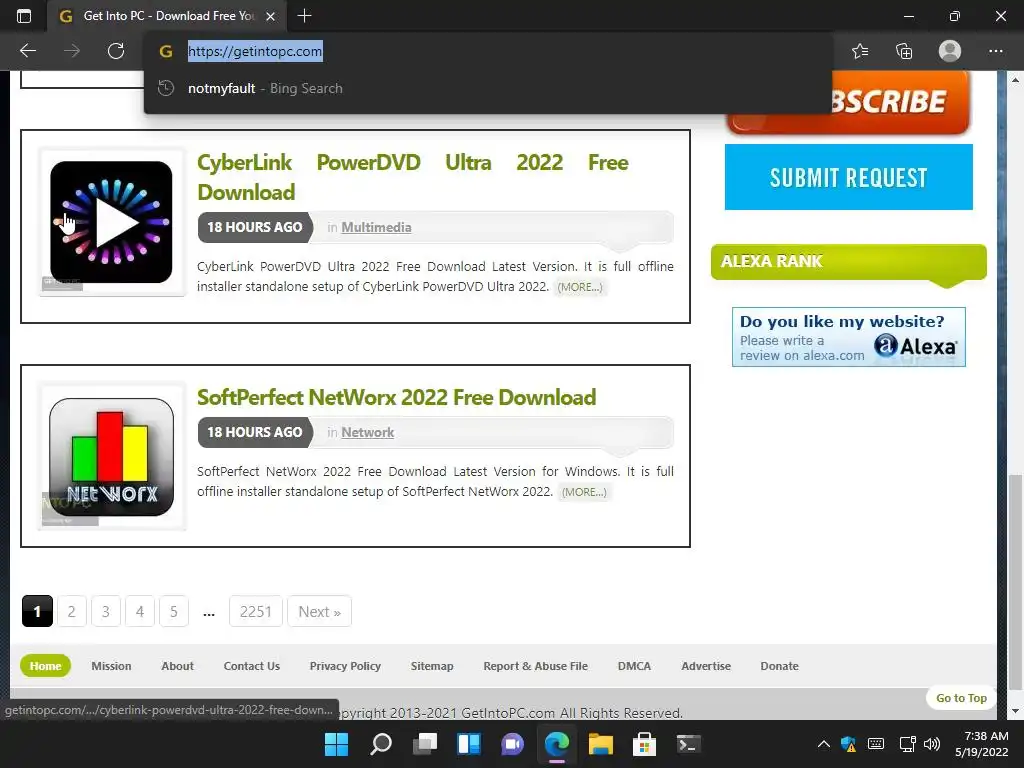Open the Favorites star icon
Viewport: 1024px width, 768px height.
coord(860,51)
